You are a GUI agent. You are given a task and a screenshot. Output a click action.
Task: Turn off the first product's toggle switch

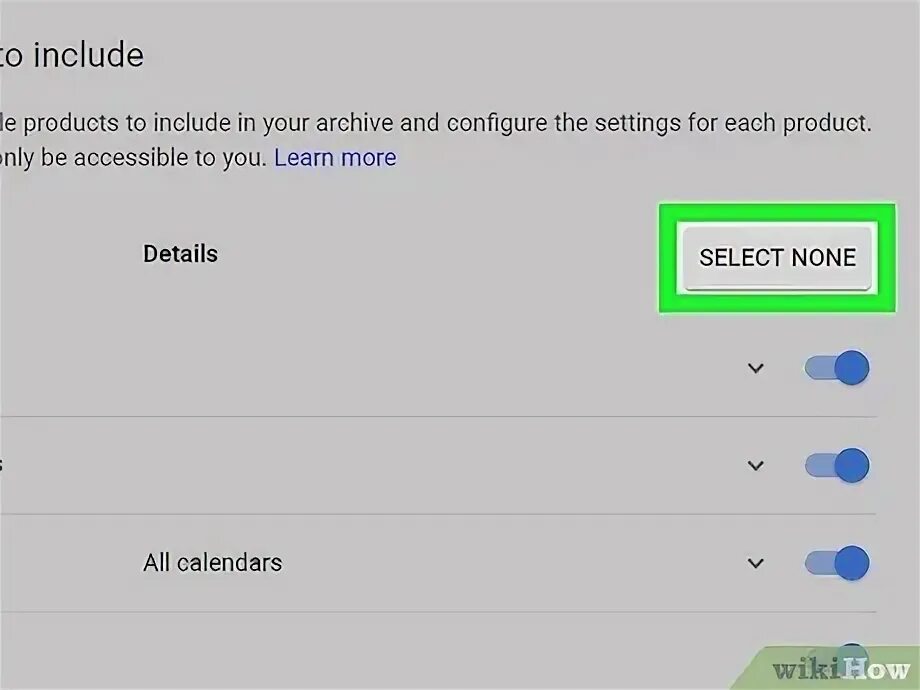[838, 369]
